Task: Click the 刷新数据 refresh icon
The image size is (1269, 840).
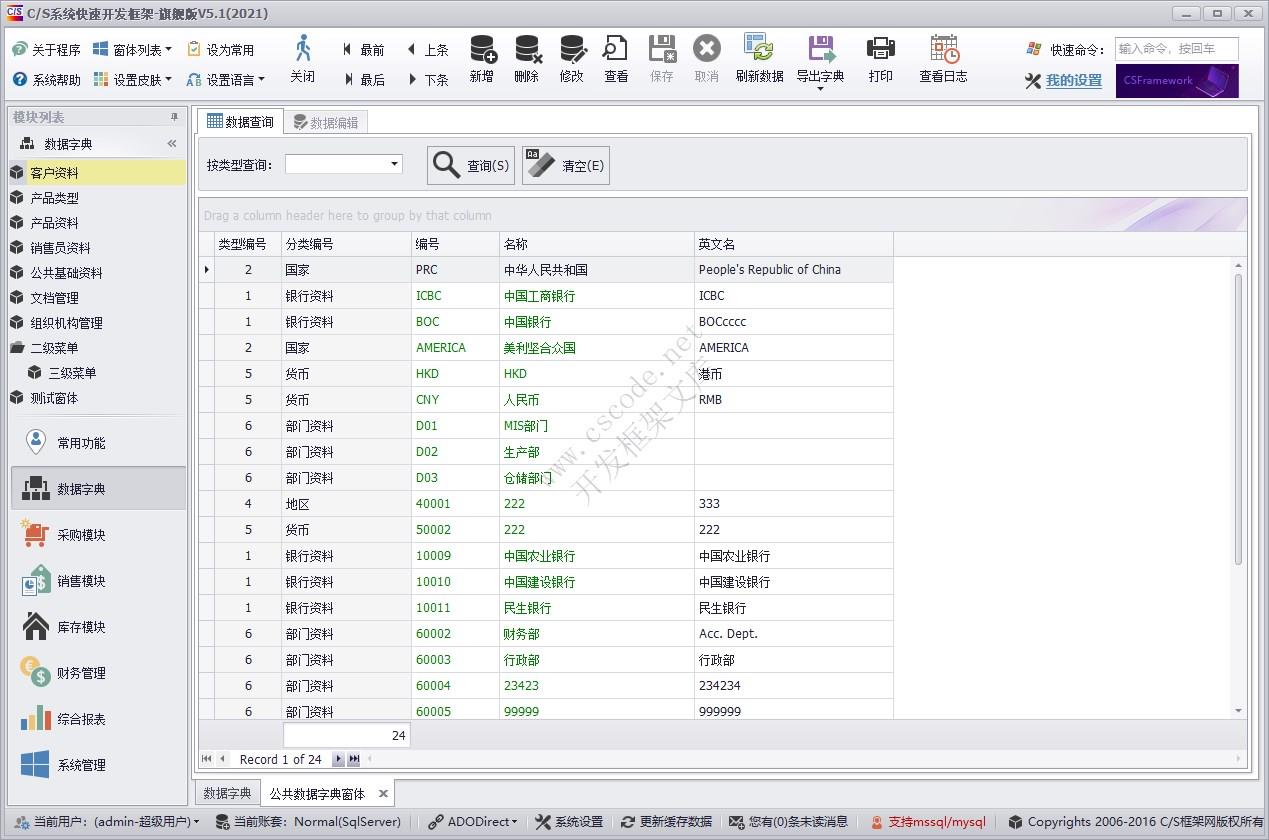Action: [760, 60]
